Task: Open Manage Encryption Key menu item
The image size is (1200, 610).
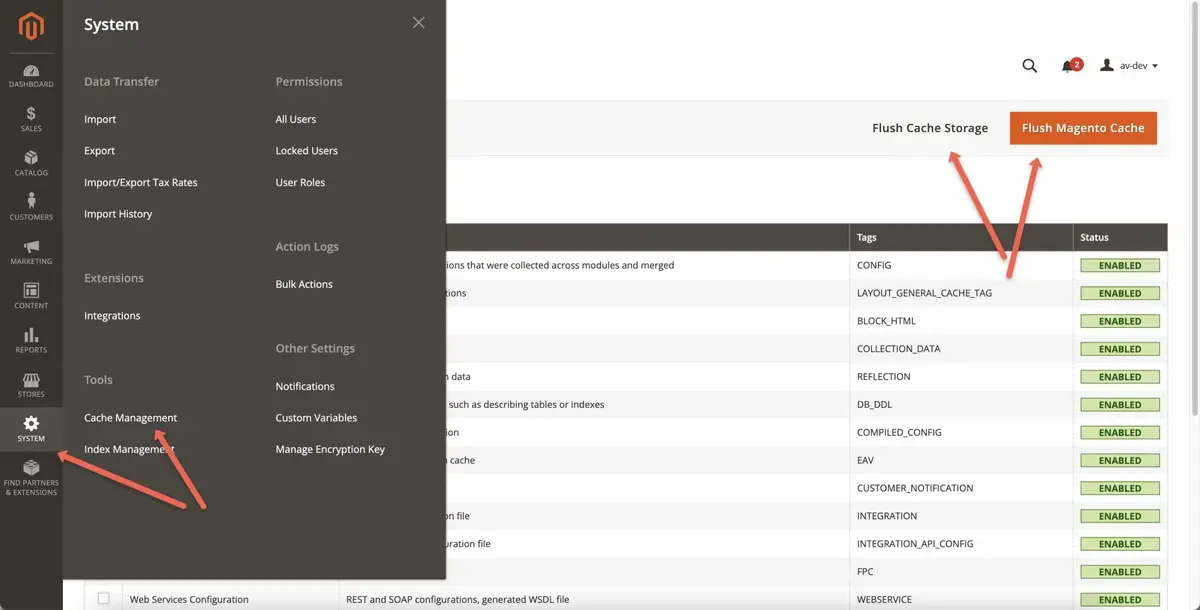Action: point(330,450)
